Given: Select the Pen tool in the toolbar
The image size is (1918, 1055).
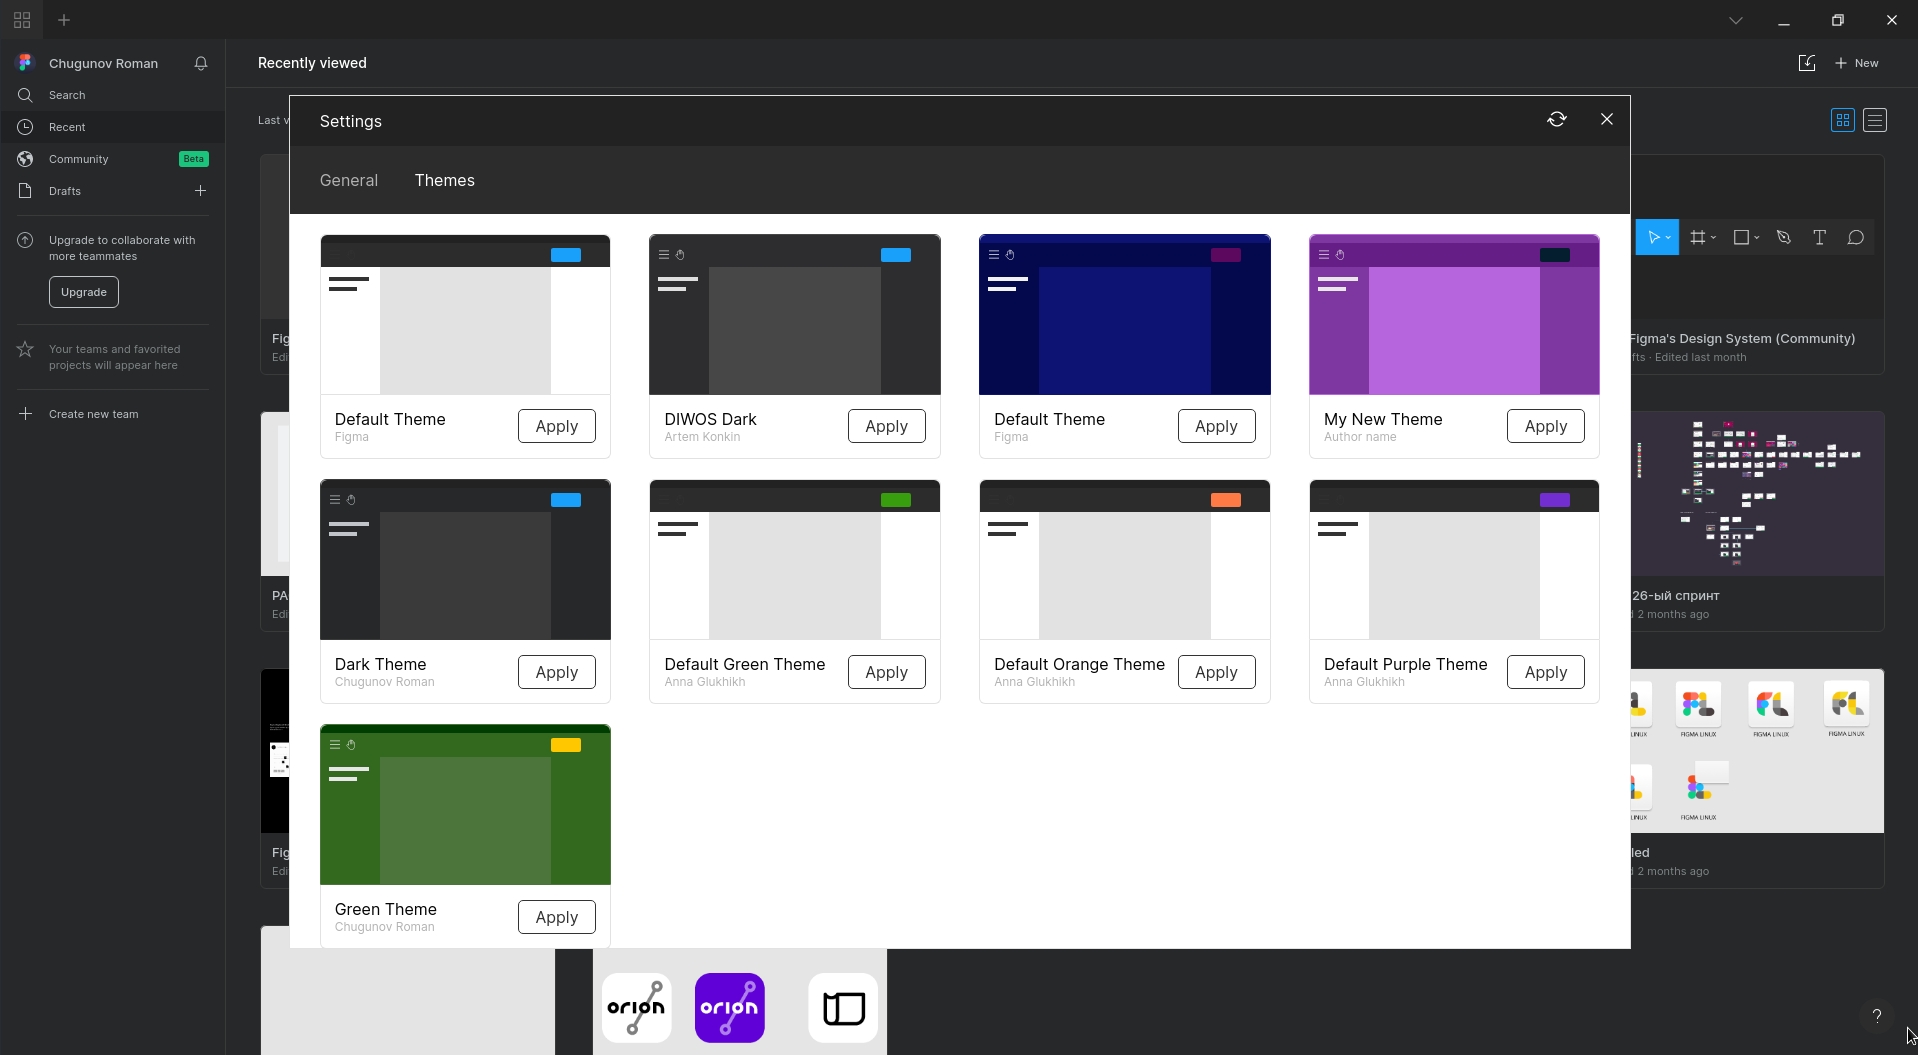Looking at the screenshot, I should pos(1784,238).
